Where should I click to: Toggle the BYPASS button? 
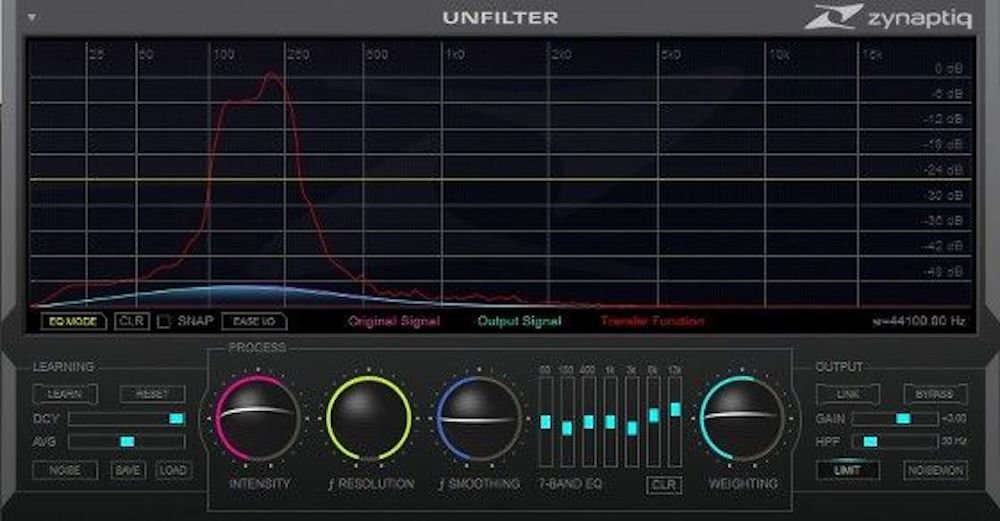[936, 394]
